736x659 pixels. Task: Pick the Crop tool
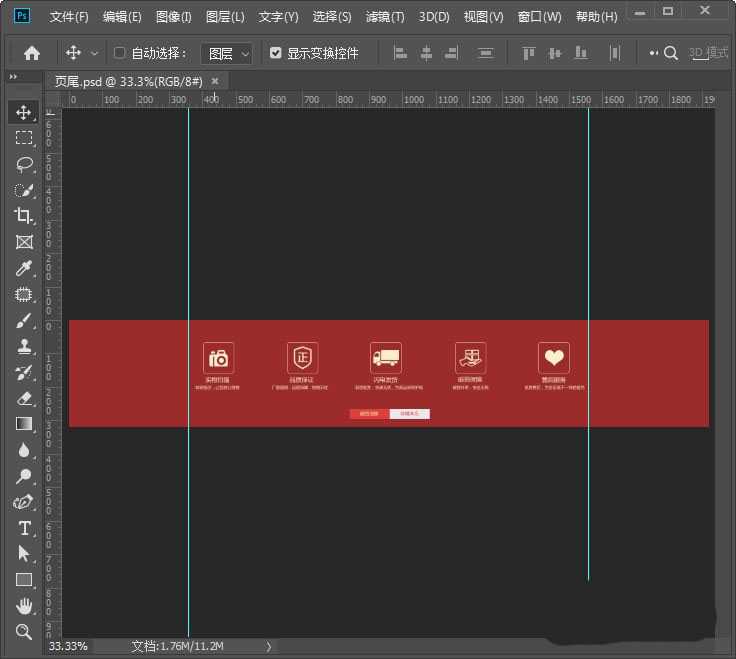coord(24,216)
